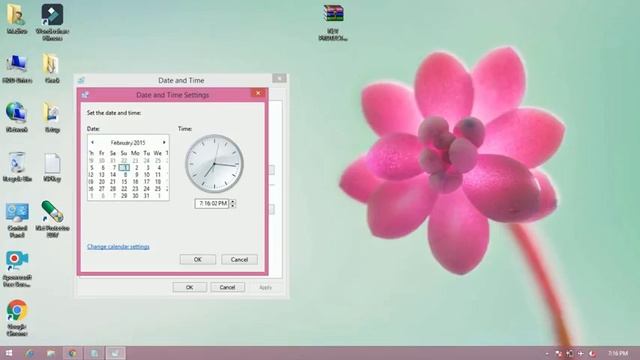Screen dimensions: 640x360
Task: Select the highlighted day 1 in calendar
Action: point(124,168)
